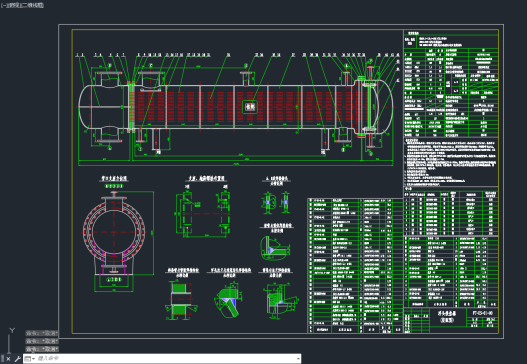
Task: Open the recent commands dropdown
Action: coord(29,359)
